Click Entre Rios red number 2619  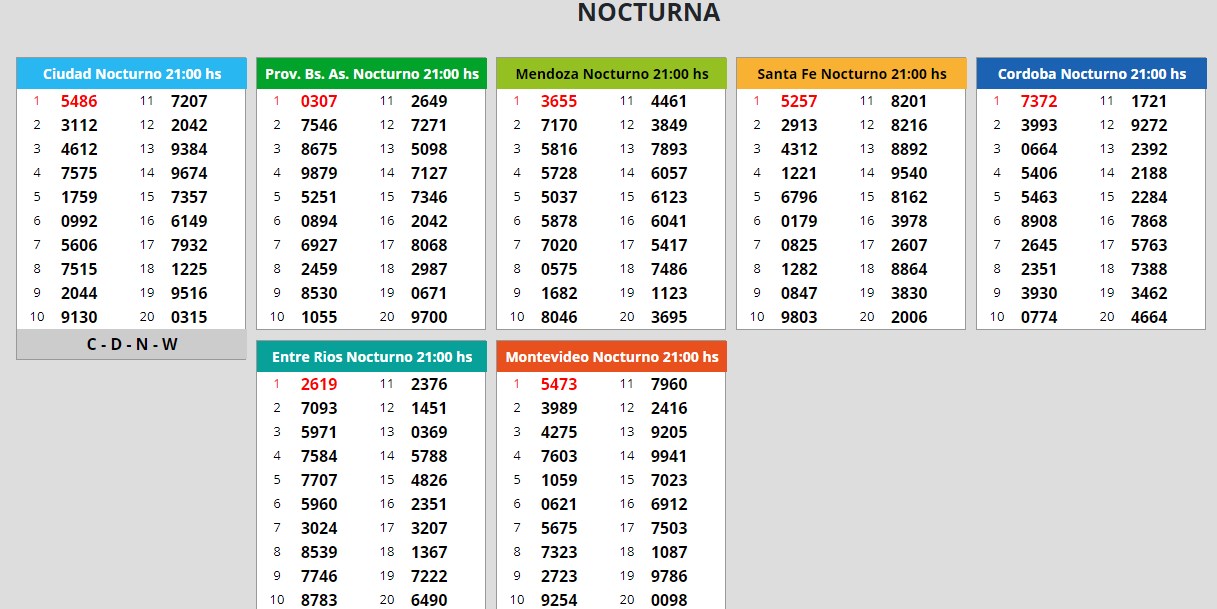pos(319,384)
